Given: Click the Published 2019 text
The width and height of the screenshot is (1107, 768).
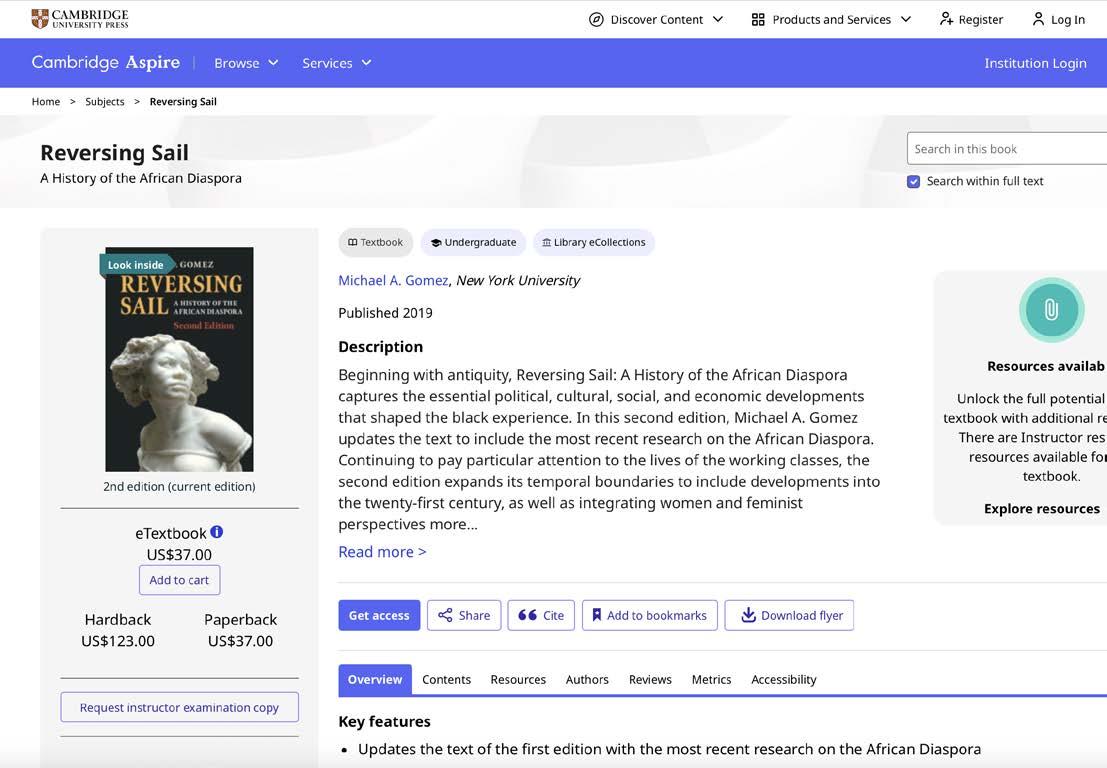Looking at the screenshot, I should pos(385,313).
